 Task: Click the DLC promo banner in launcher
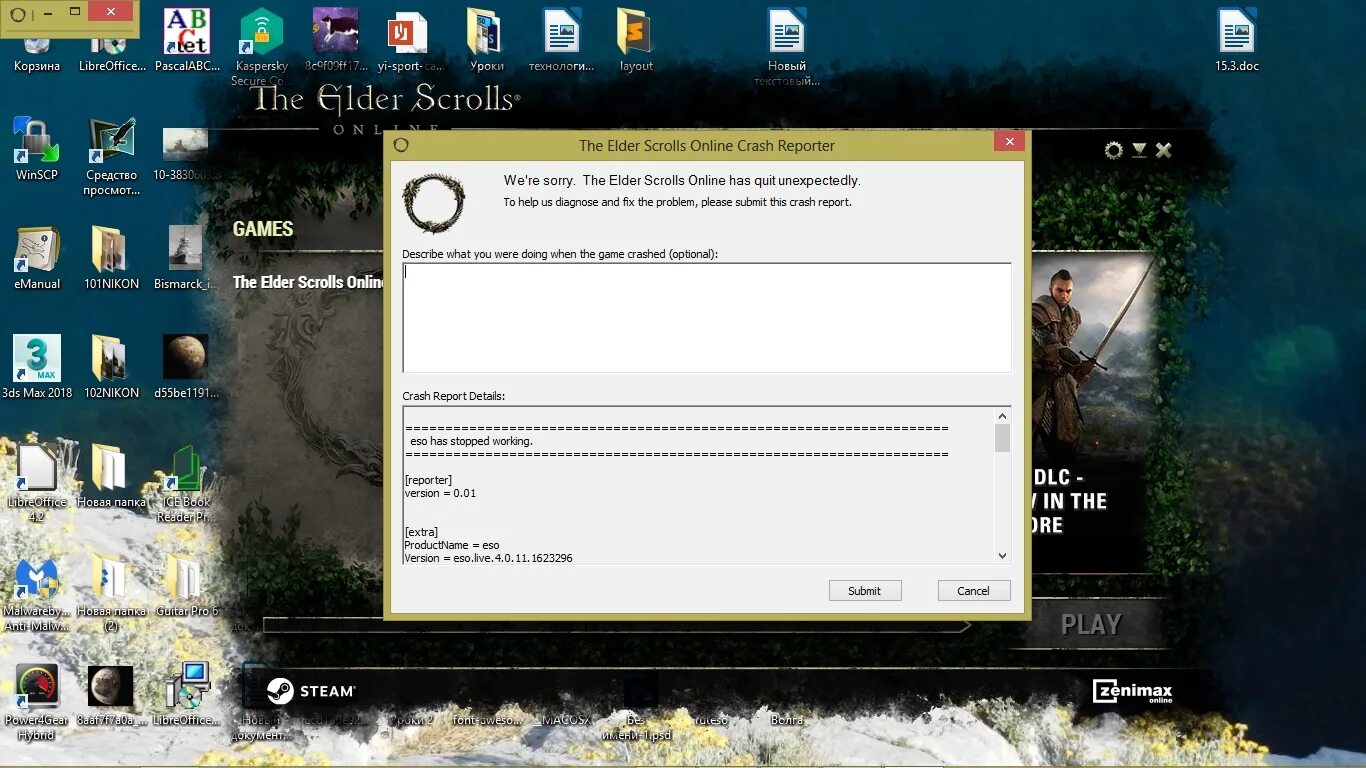coord(1092,410)
